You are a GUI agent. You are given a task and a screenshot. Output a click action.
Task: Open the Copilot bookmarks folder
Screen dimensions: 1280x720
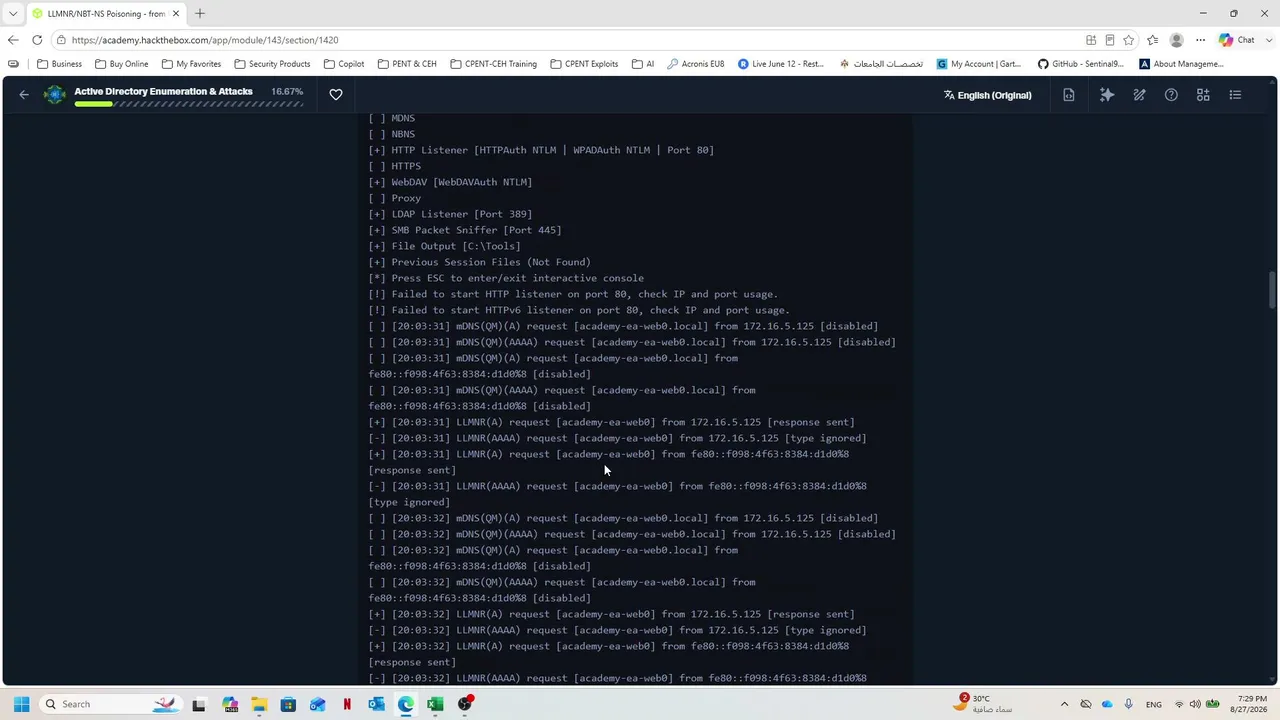pyautogui.click(x=344, y=64)
